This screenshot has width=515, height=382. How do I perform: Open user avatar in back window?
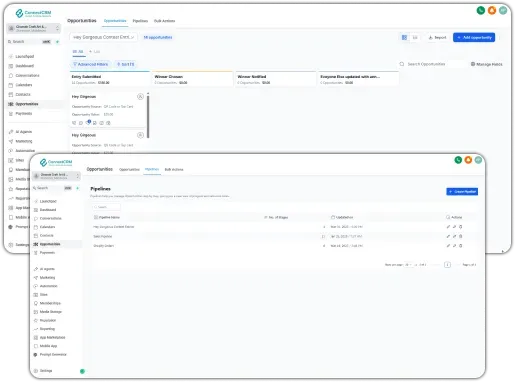(503, 11)
